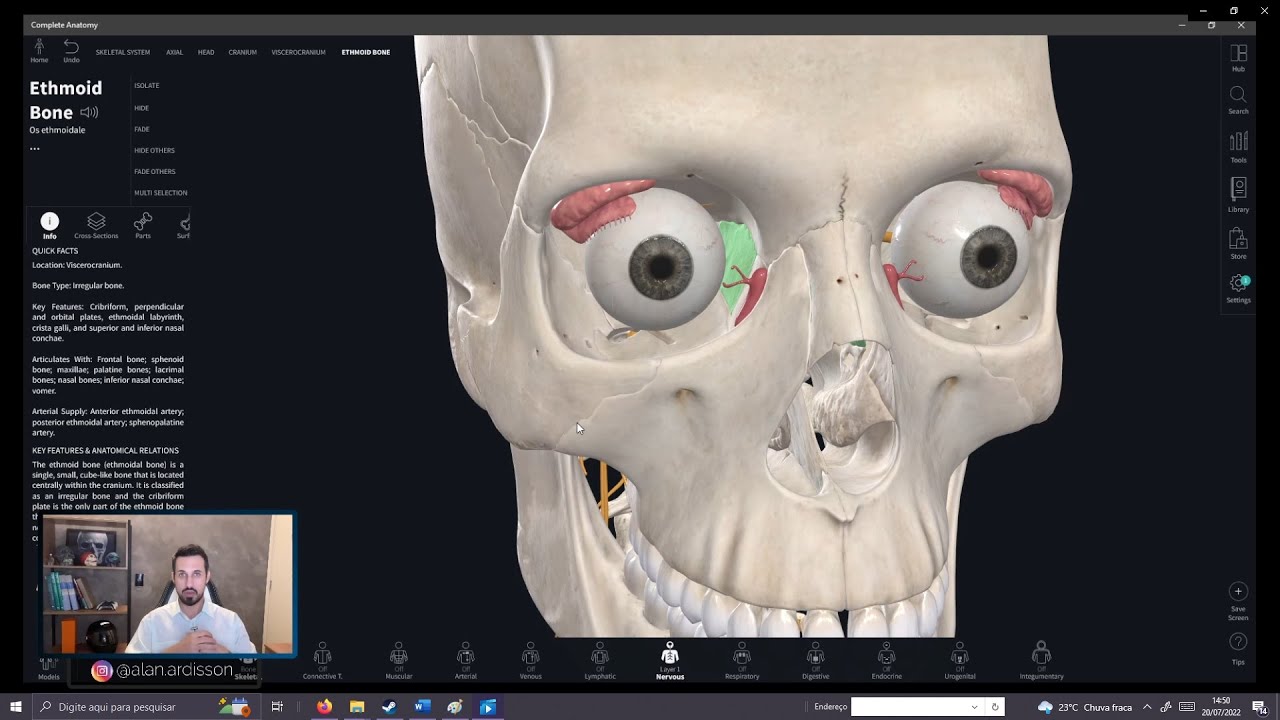The height and width of the screenshot is (720, 1280).
Task: Open the Tips help icon
Action: pyautogui.click(x=1238, y=648)
